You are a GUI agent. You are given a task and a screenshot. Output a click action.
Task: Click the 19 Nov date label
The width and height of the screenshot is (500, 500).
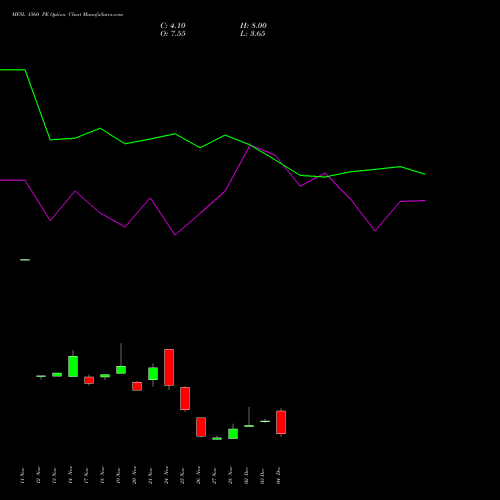click(x=118, y=475)
